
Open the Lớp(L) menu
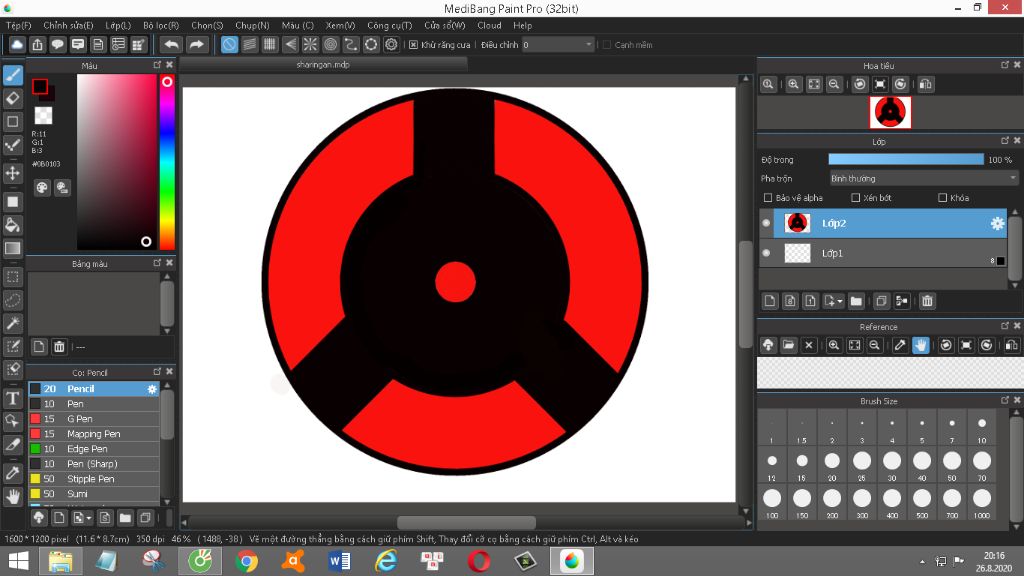pos(118,25)
